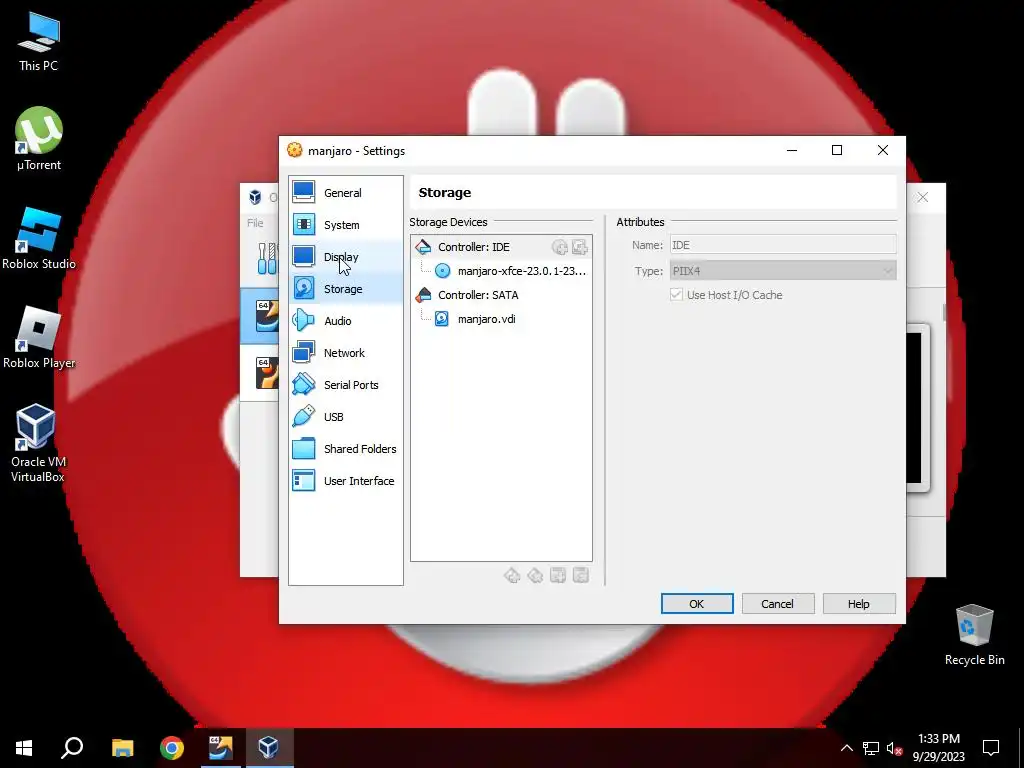Screen dimensions: 1024x768
Task: Open the Display settings category
Action: click(x=345, y=257)
